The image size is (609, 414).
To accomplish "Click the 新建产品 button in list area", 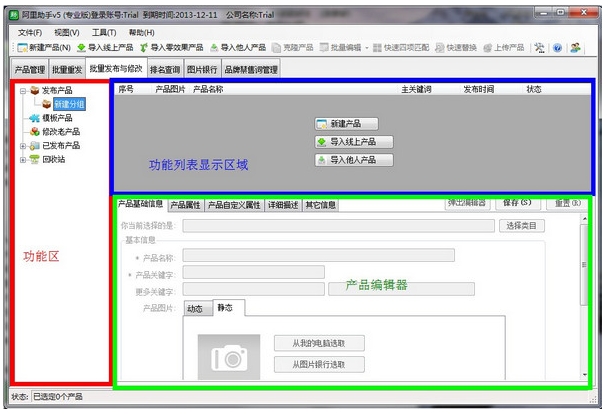I will [x=346, y=124].
